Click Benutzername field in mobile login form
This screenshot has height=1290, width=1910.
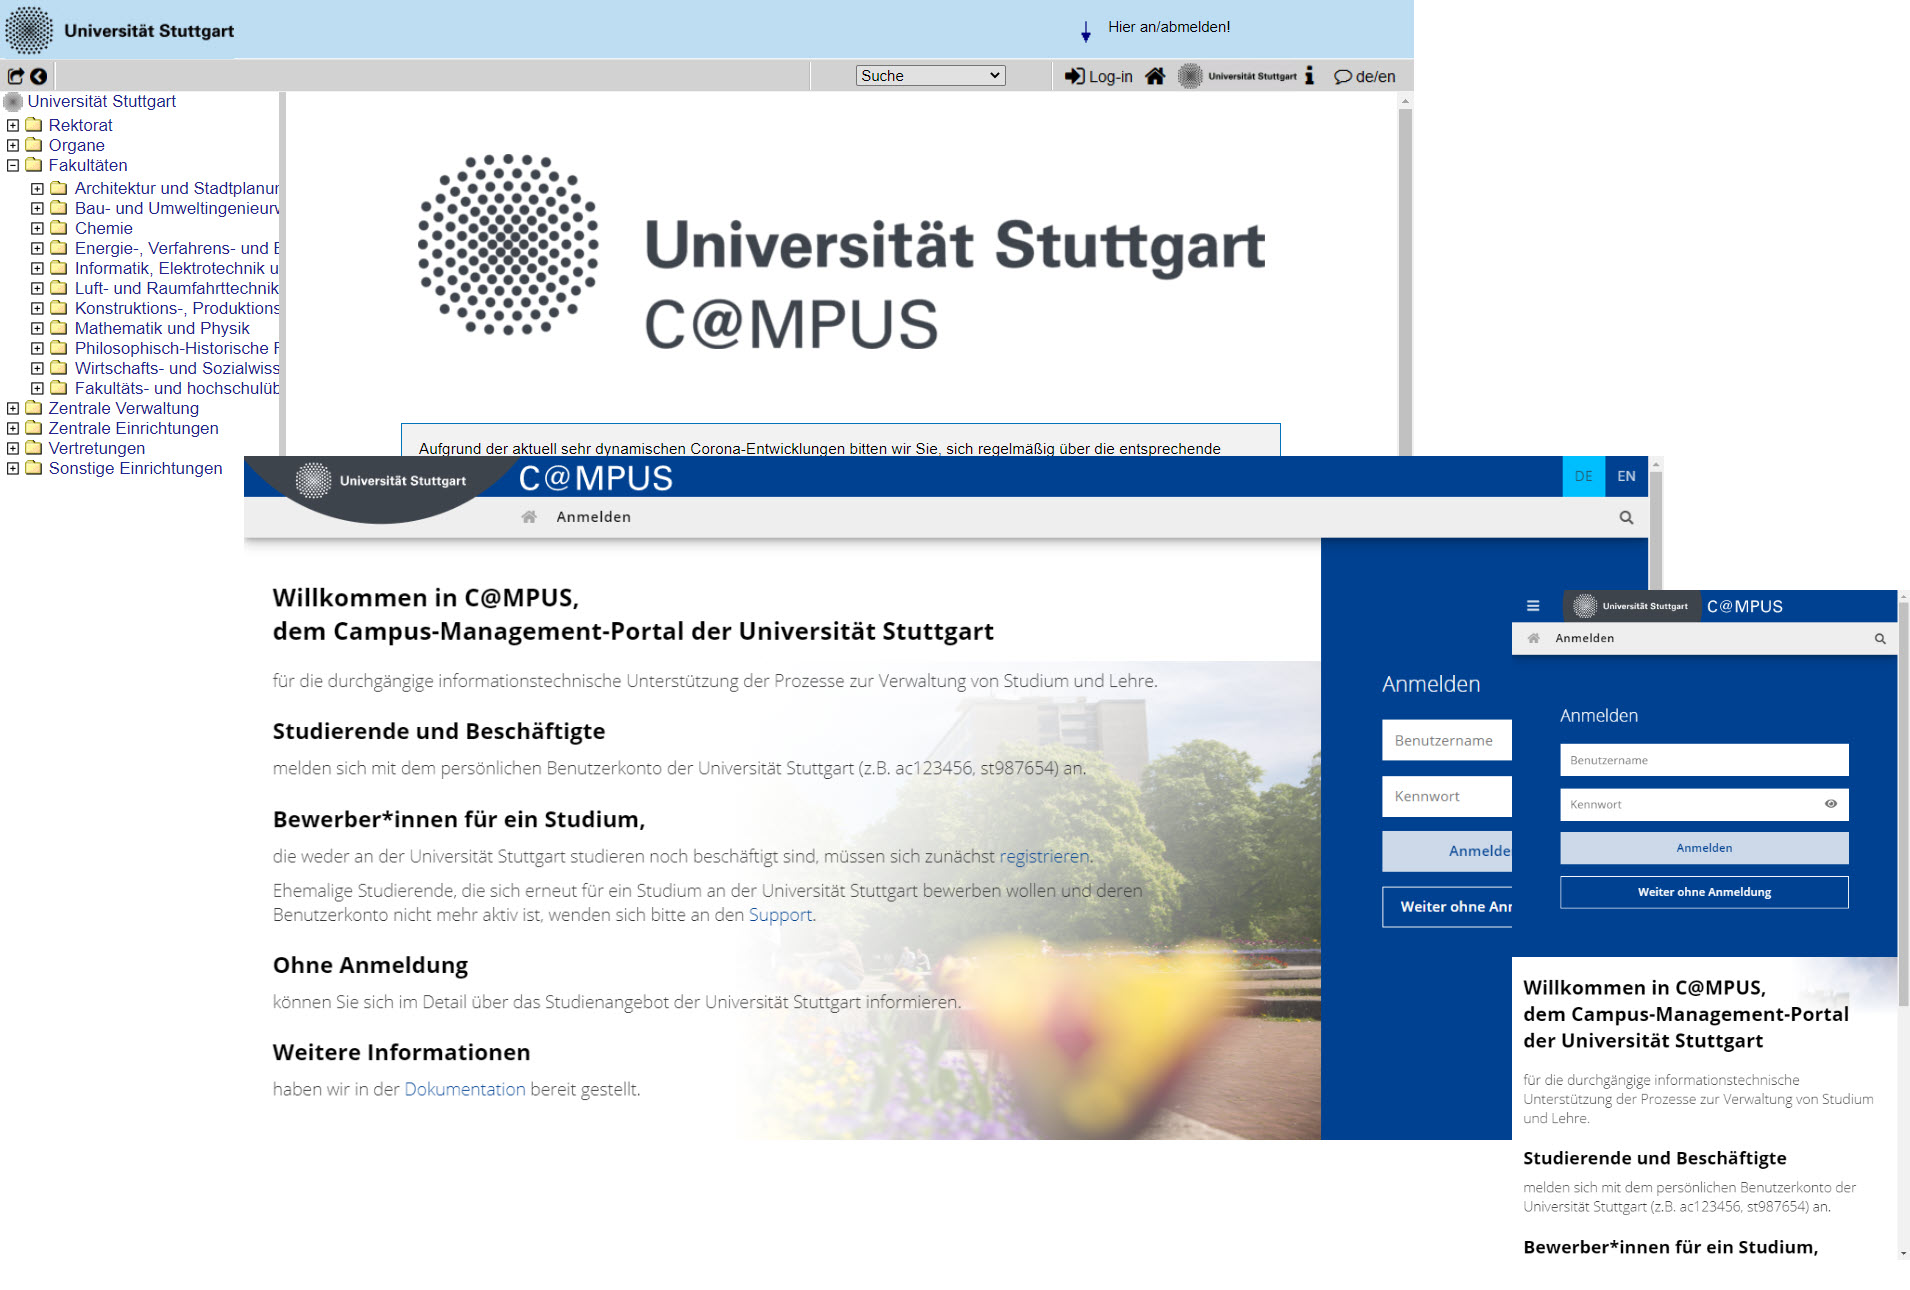point(1704,760)
